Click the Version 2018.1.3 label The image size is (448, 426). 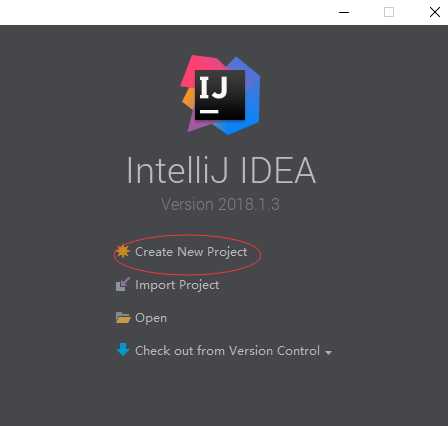coord(220,204)
